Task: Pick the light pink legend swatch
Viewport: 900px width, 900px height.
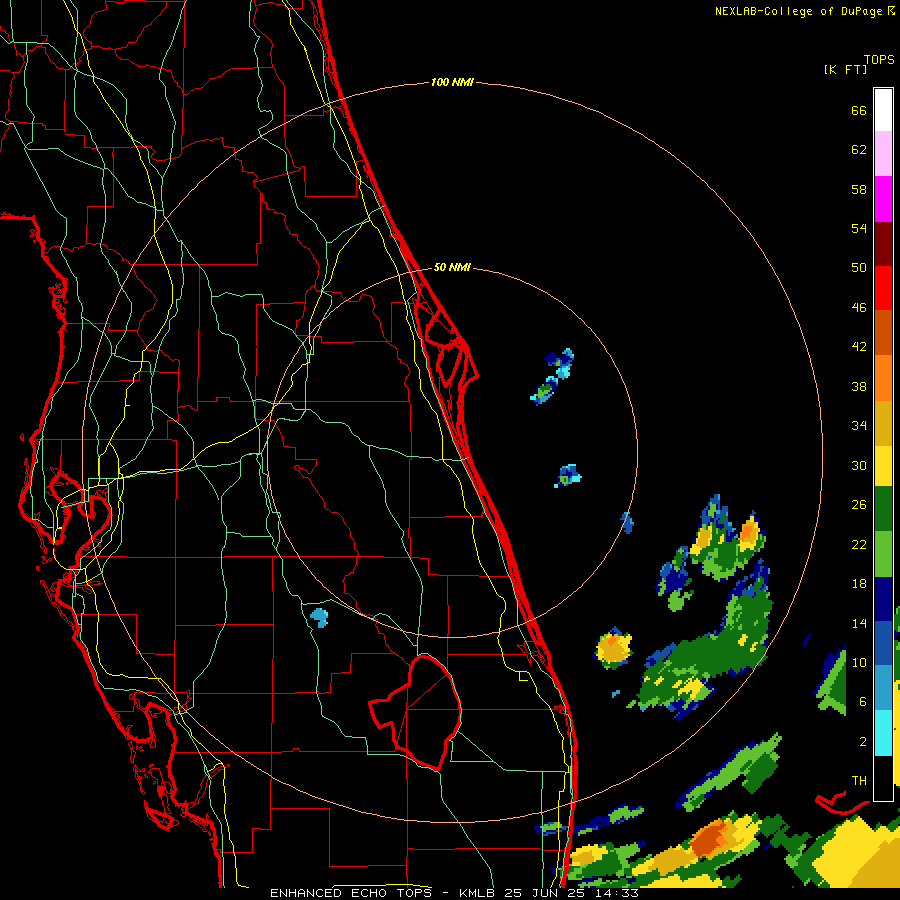Action: point(883,153)
